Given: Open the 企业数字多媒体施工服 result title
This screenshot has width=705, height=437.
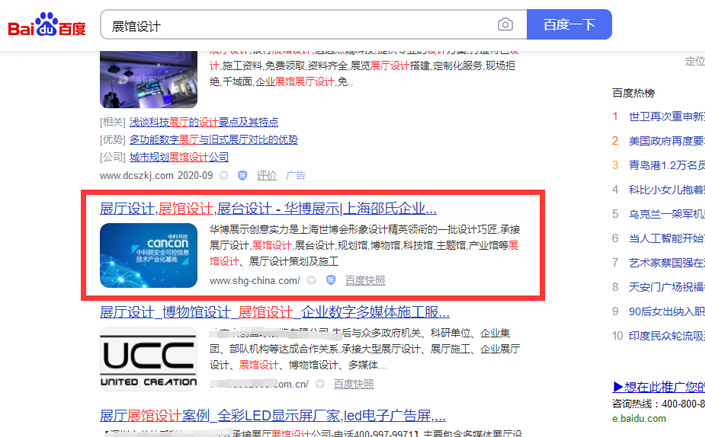Looking at the screenshot, I should [275, 312].
